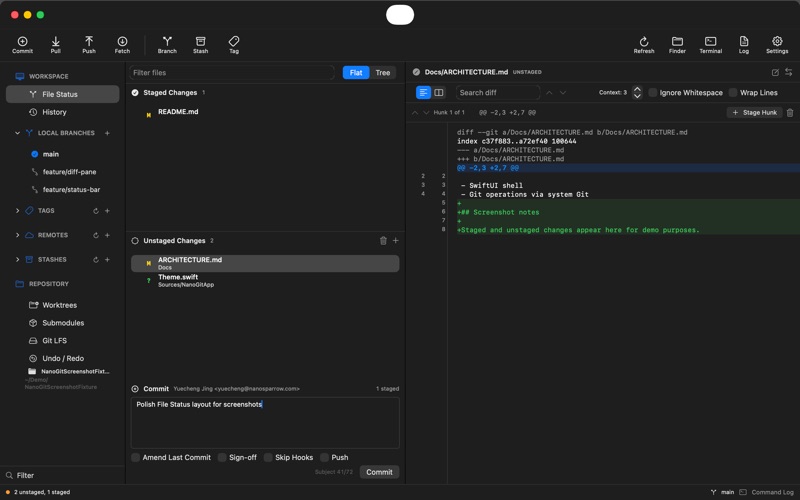This screenshot has width=800, height=500.
Task: Open Undo / Redo in the sidebar
Action: [62, 359]
